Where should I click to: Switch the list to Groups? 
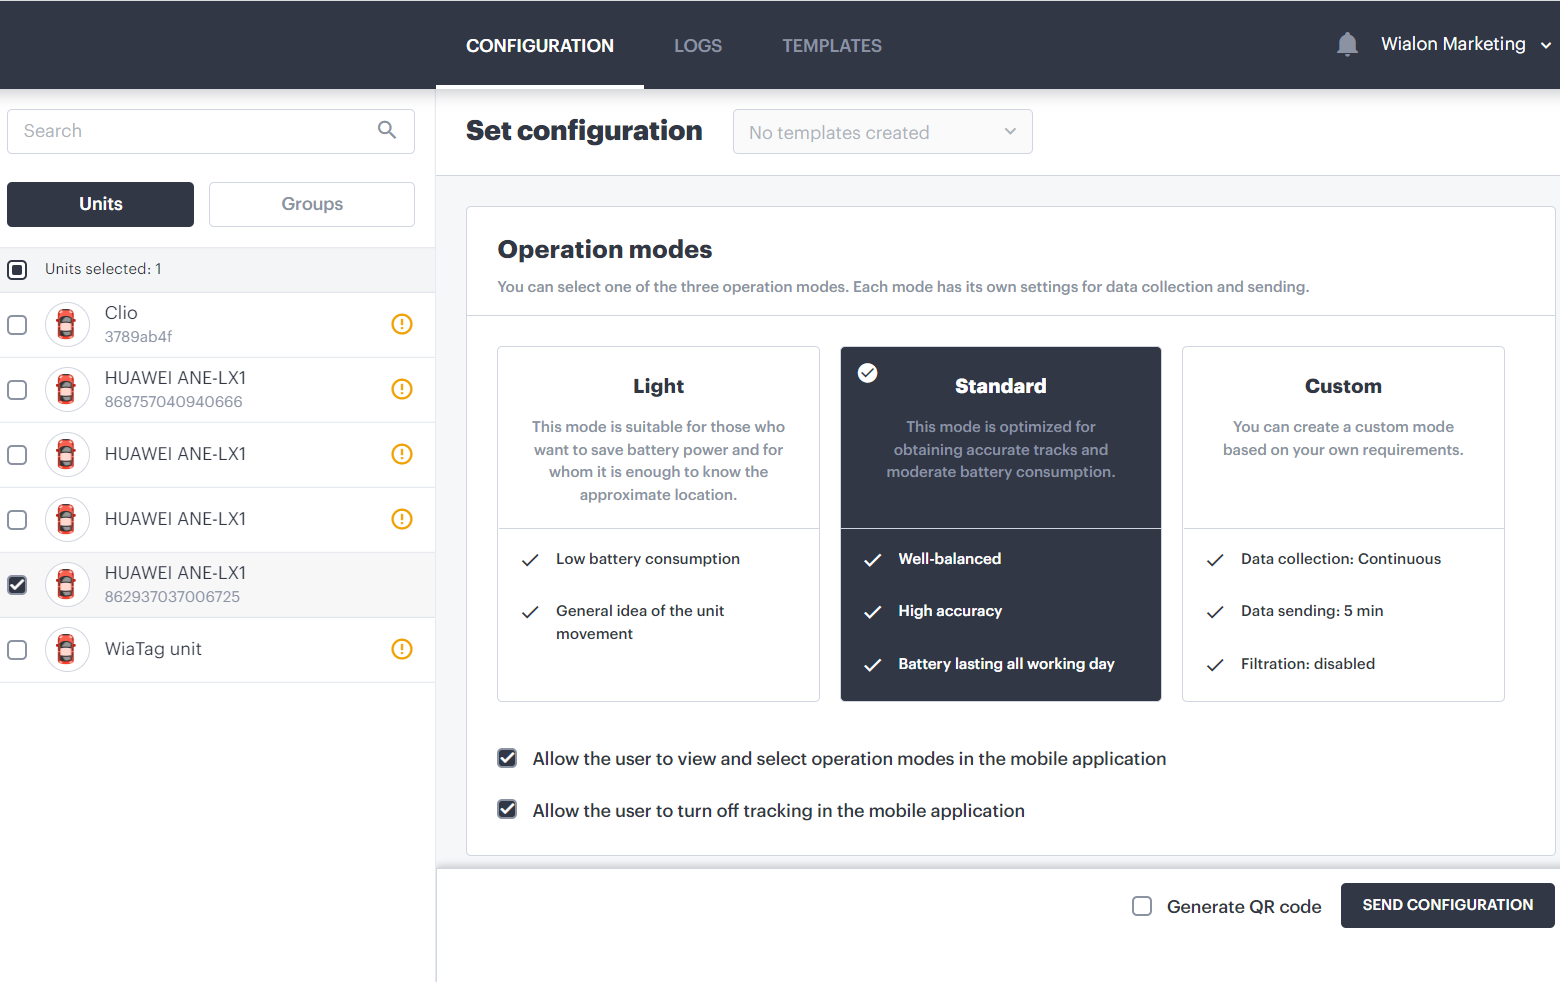click(311, 204)
